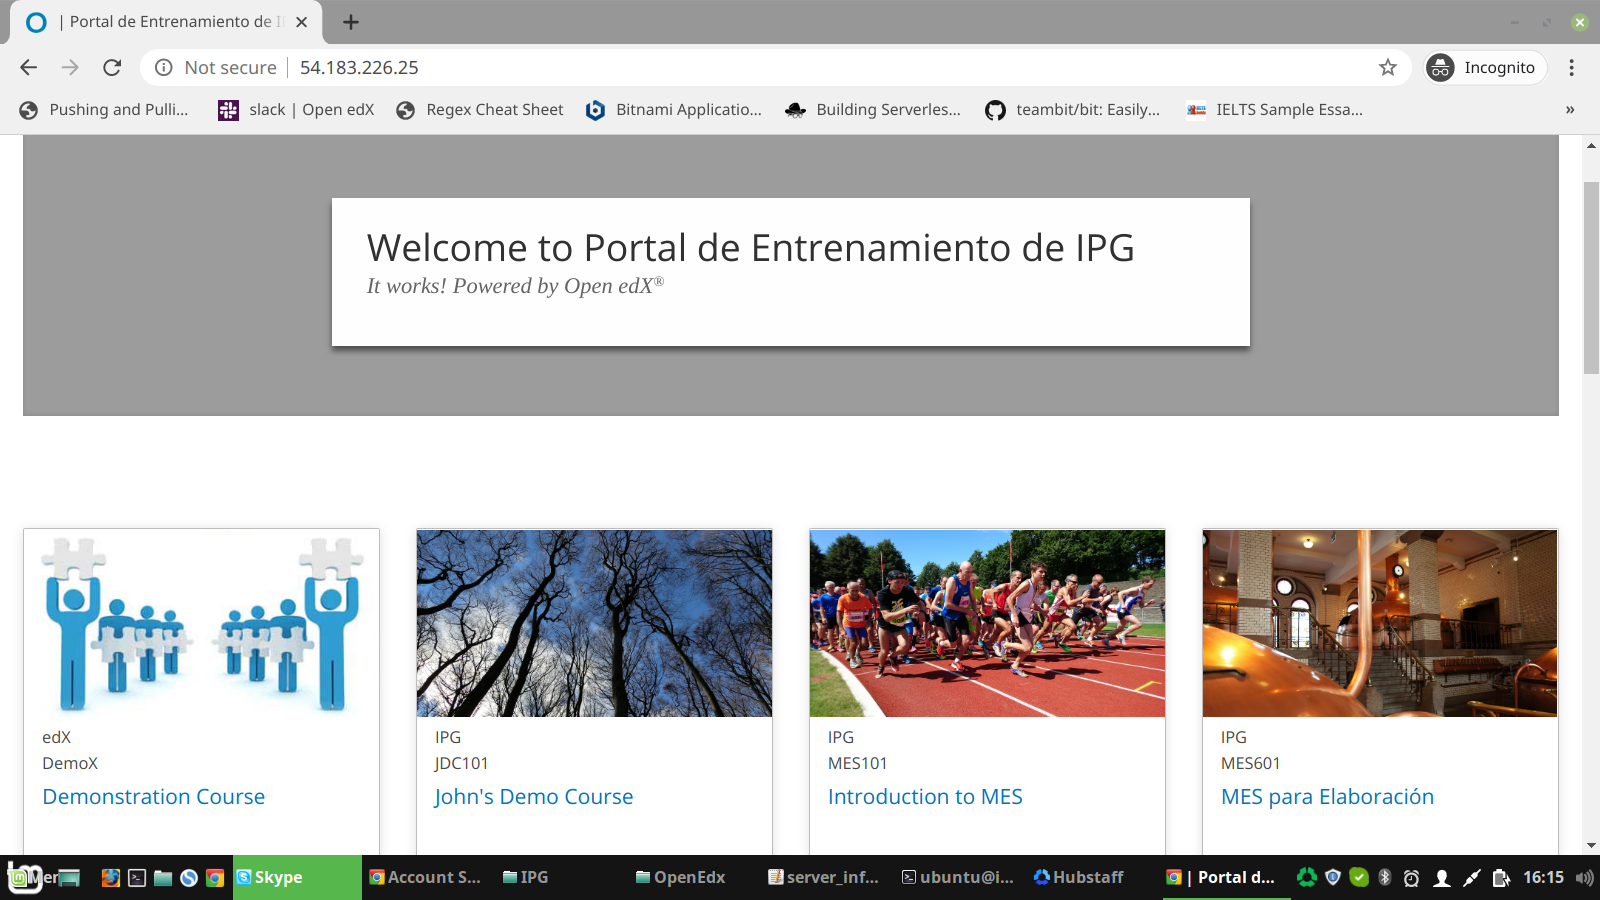Open the "Regex Cheat Sheet" bookmark

coord(479,110)
